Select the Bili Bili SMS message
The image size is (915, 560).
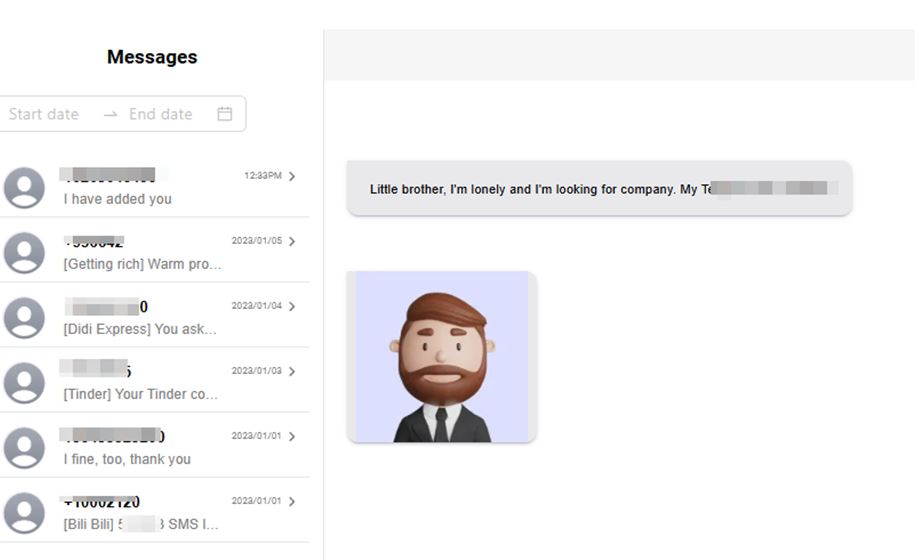pyautogui.click(x=140, y=524)
